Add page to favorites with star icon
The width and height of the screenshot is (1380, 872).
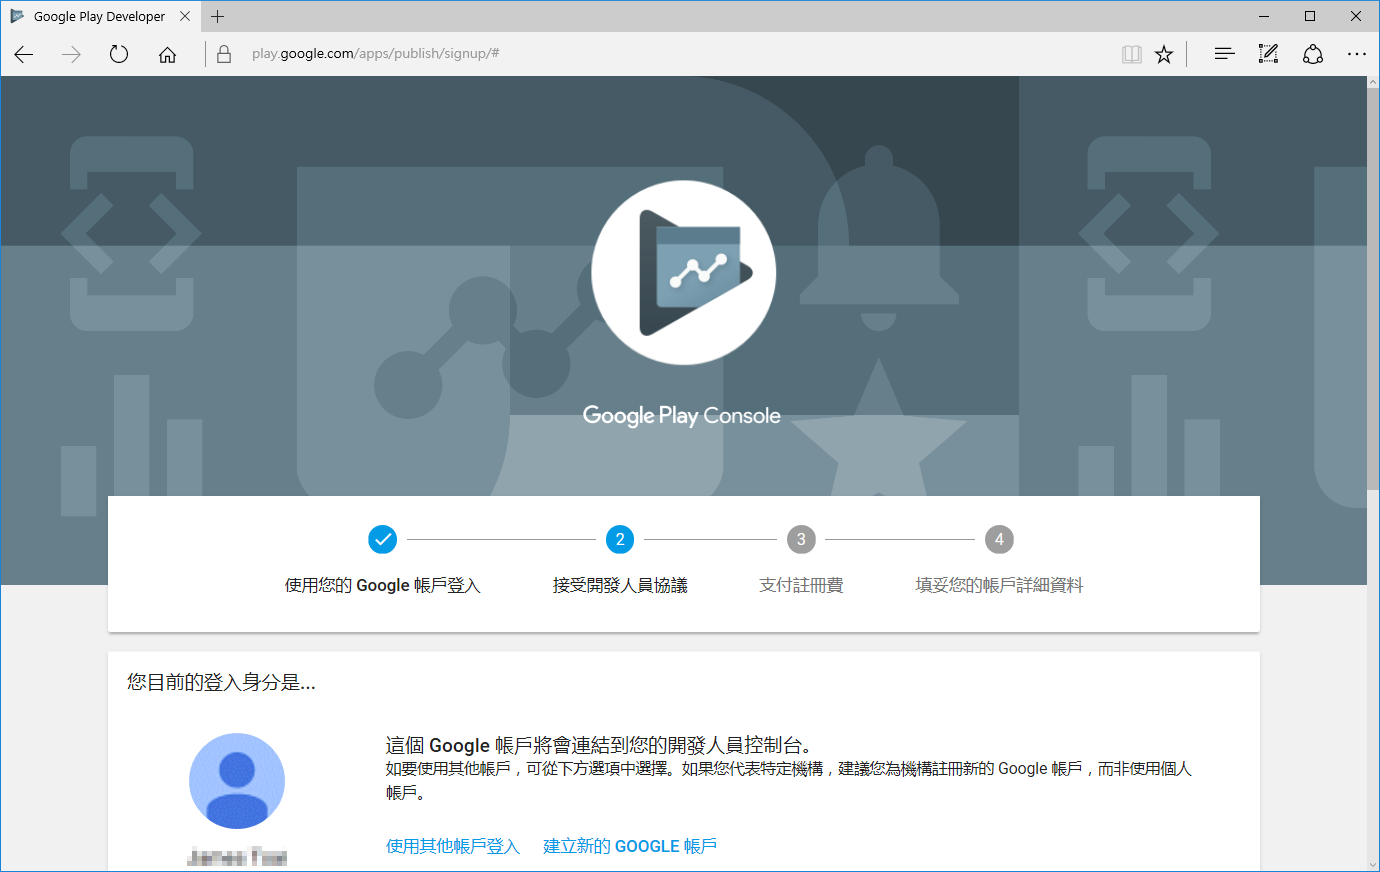pyautogui.click(x=1164, y=54)
